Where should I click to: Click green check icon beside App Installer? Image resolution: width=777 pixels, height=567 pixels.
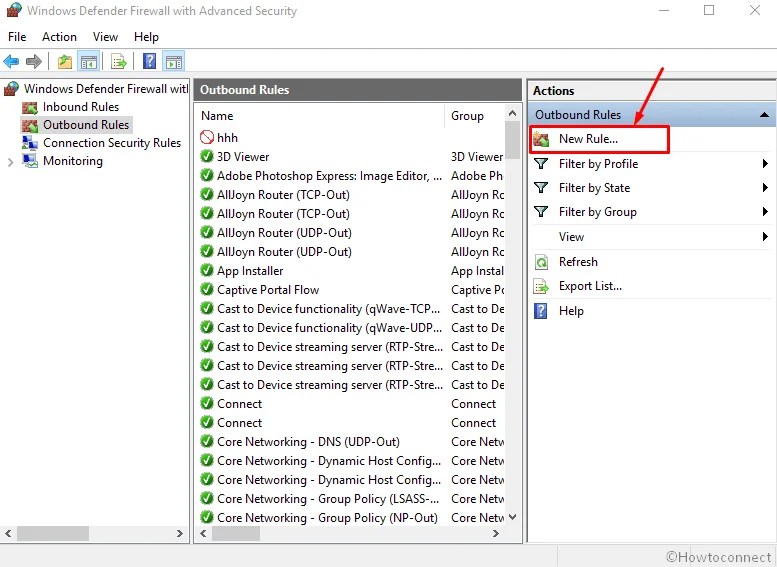pyautogui.click(x=207, y=270)
